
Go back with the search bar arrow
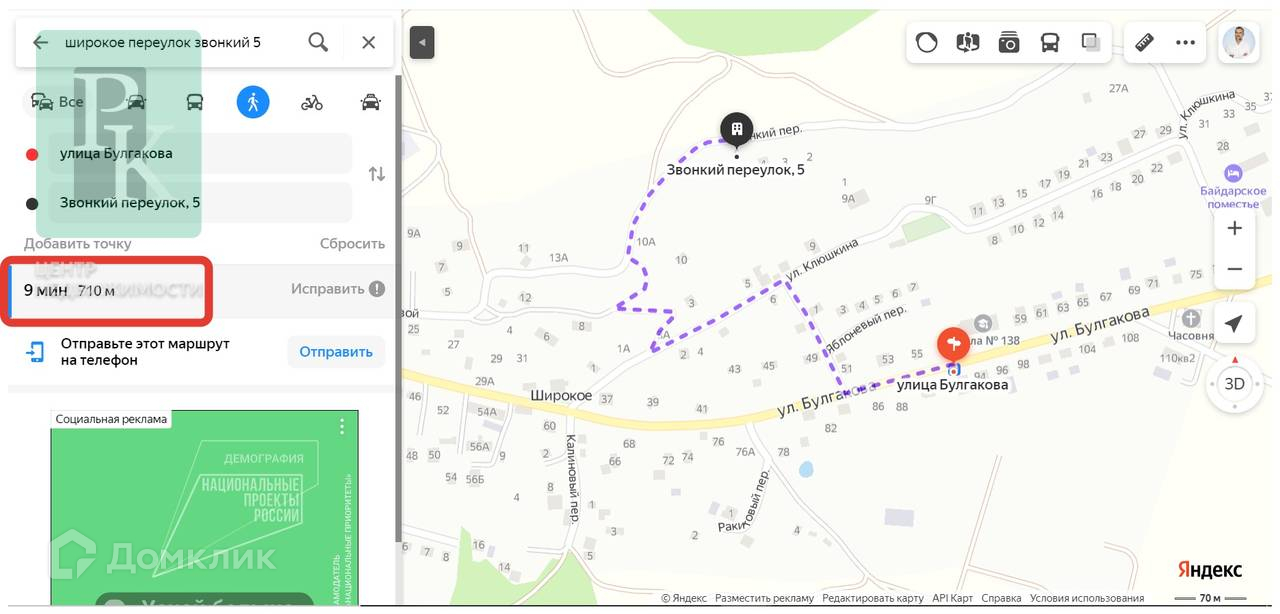[x=41, y=43]
